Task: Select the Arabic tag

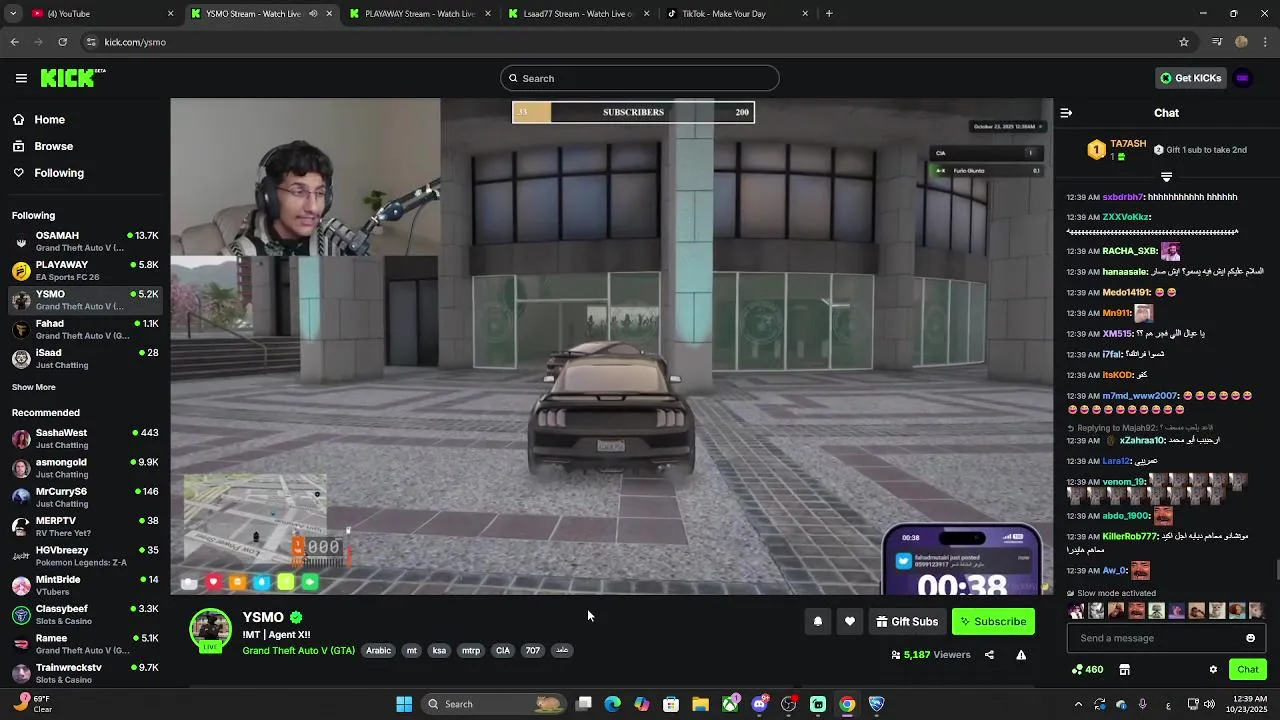Action: [x=379, y=650]
